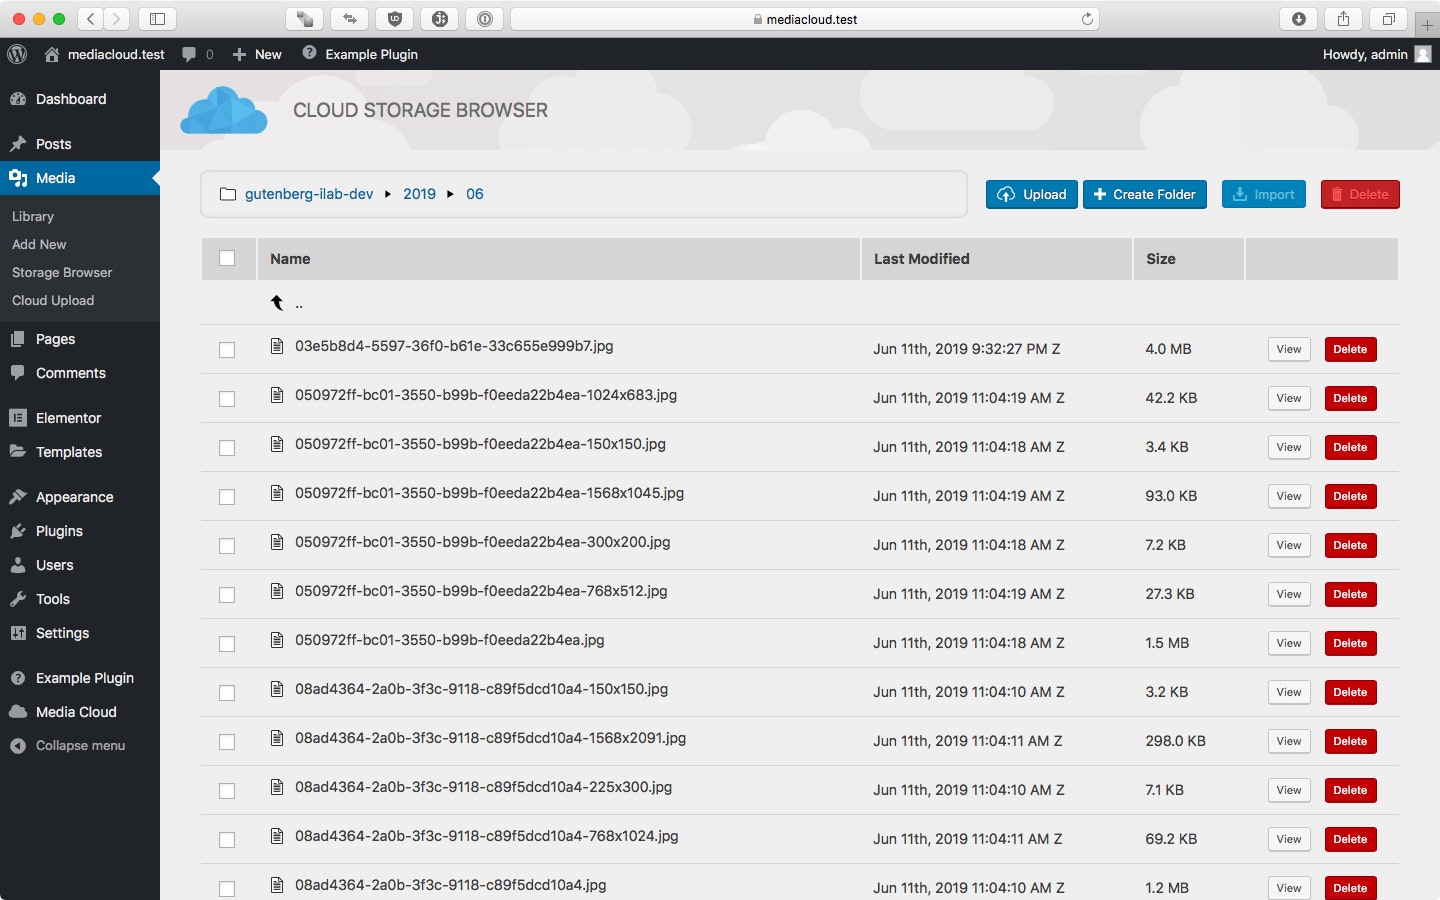The image size is (1440, 900).
Task: Open the Templates folder icon
Action: click(x=17, y=452)
